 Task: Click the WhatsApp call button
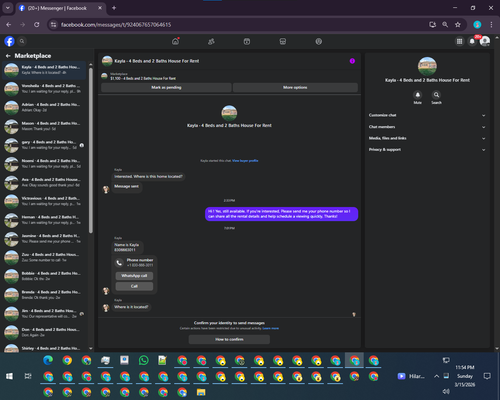point(134,276)
